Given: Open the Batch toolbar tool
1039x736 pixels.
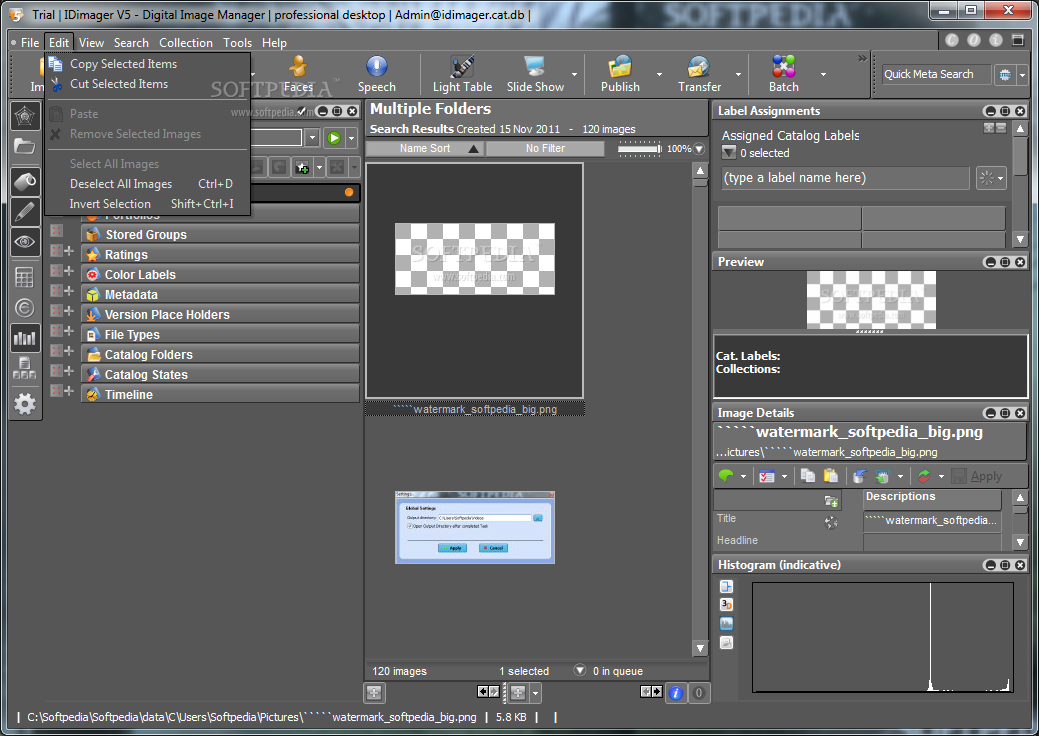Looking at the screenshot, I should coord(783,74).
